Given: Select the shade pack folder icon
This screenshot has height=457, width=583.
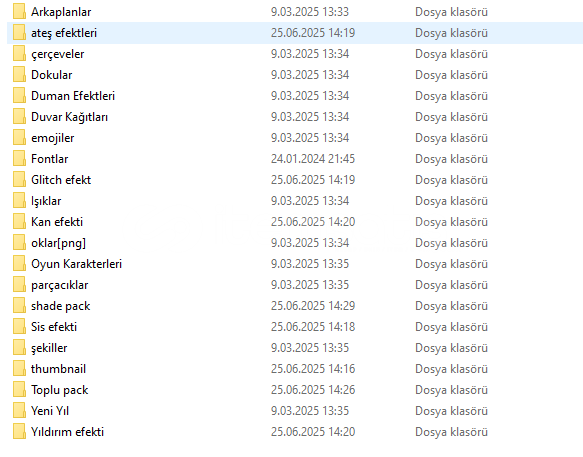Looking at the screenshot, I should point(19,306).
